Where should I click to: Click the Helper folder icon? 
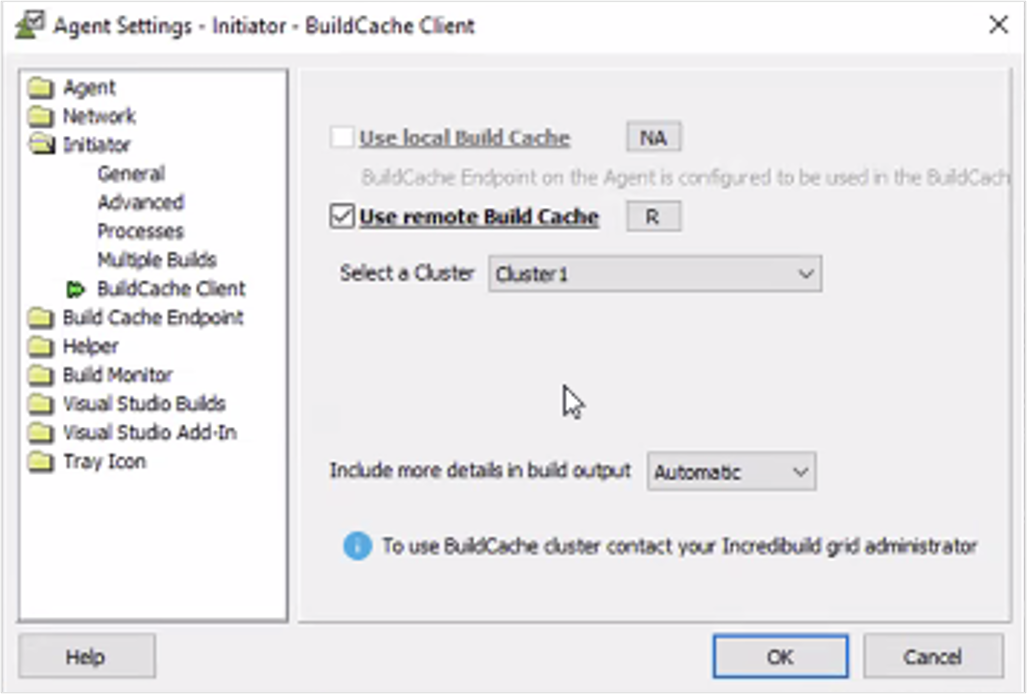click(41, 348)
